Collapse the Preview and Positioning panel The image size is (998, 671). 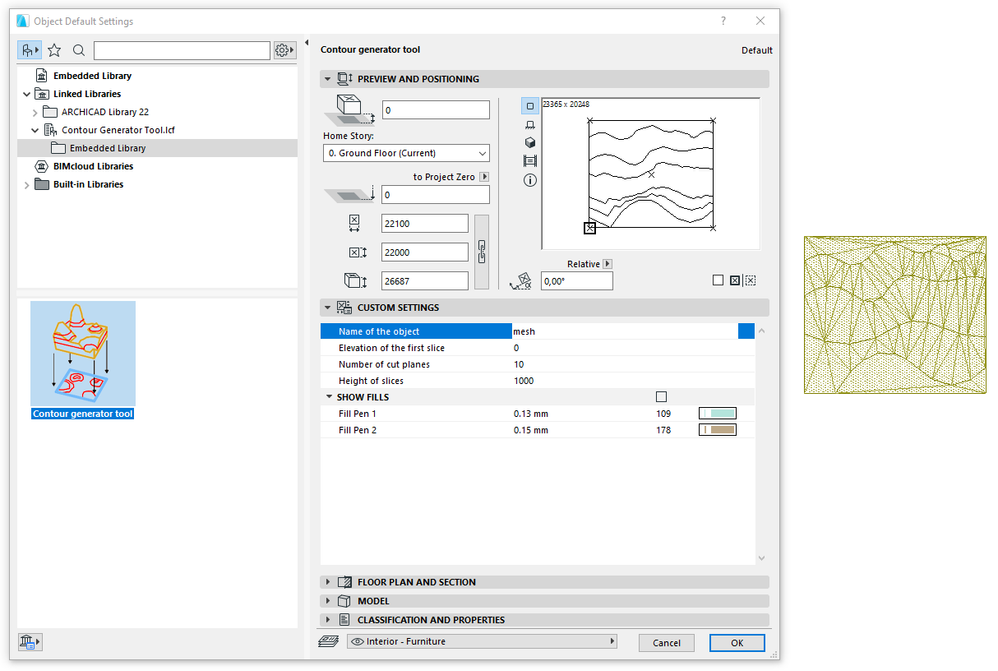[x=328, y=79]
